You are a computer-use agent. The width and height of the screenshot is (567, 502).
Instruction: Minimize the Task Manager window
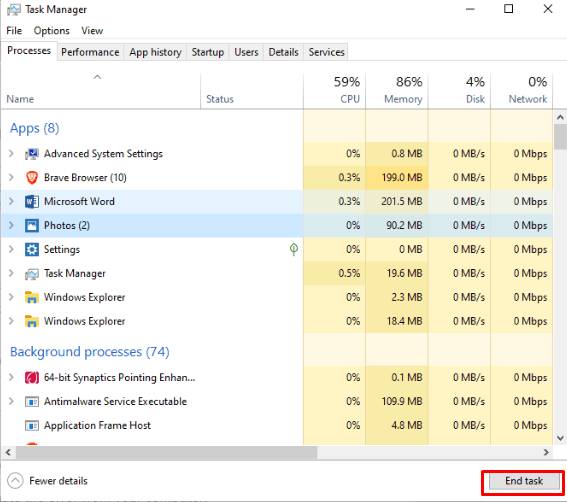tap(470, 9)
